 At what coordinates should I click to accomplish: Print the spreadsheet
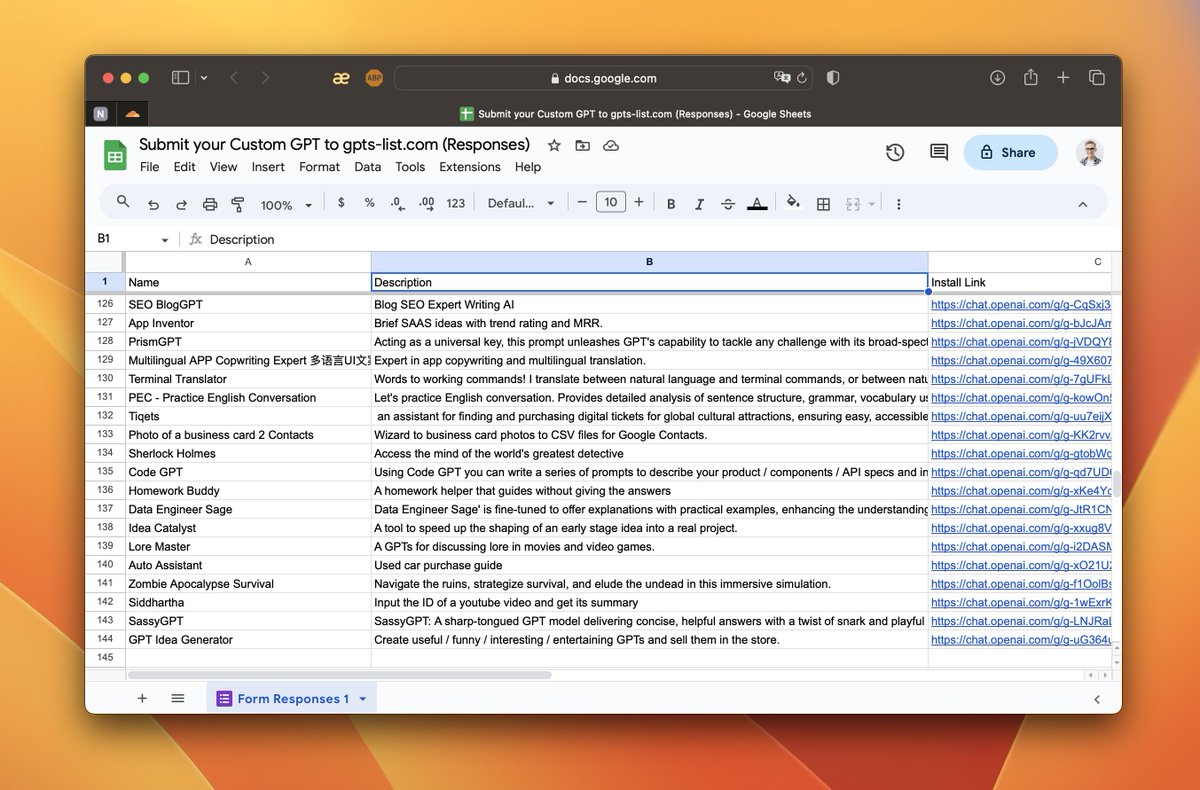point(210,204)
